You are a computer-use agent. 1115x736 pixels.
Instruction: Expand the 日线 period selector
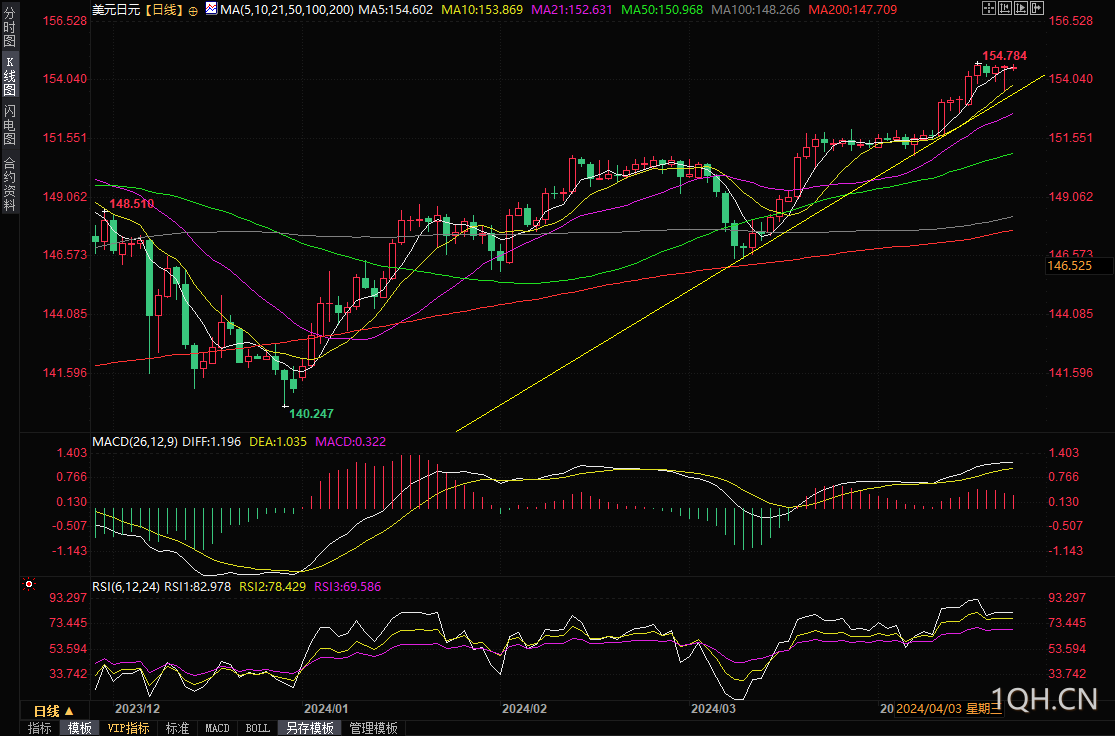click(54, 711)
